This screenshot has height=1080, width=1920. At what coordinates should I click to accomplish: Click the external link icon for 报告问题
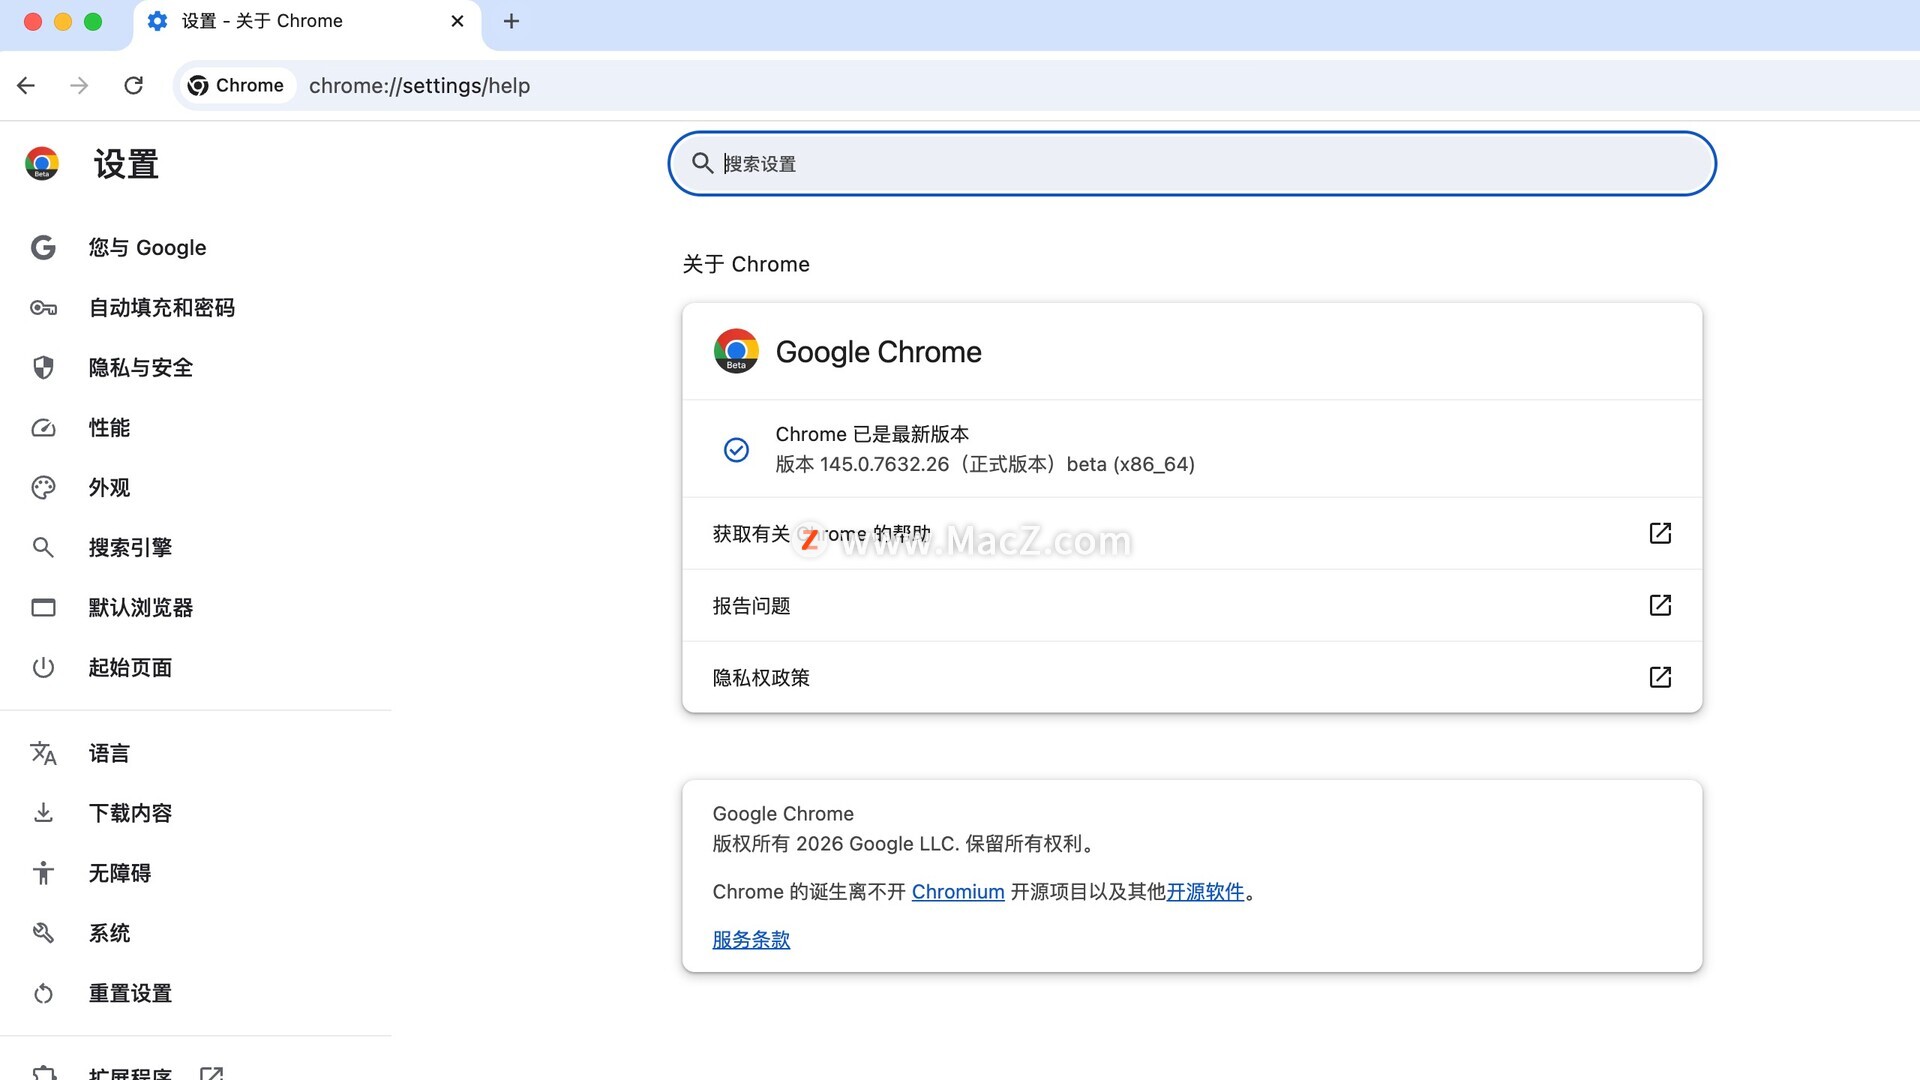coord(1659,605)
